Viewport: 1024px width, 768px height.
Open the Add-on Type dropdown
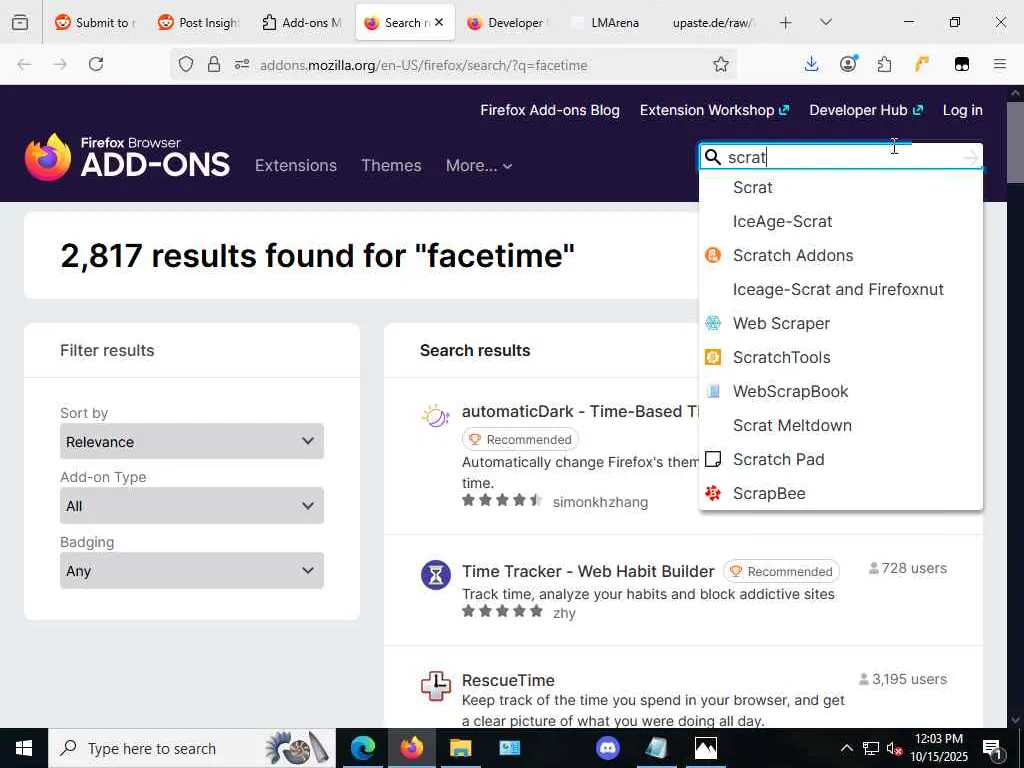(191, 505)
